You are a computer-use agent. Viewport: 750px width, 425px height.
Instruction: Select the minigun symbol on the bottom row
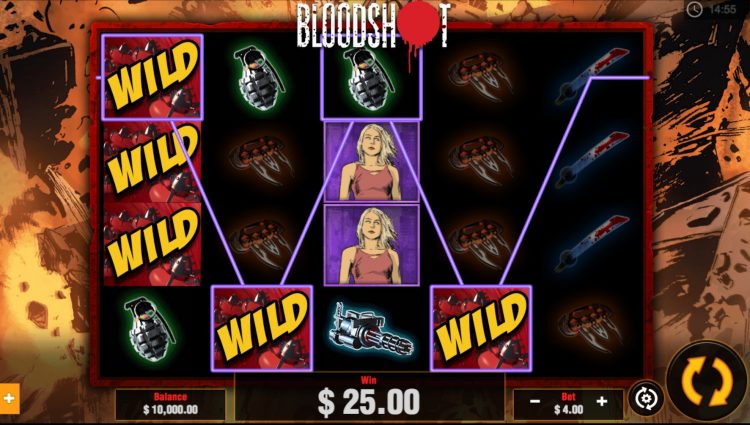coord(371,329)
